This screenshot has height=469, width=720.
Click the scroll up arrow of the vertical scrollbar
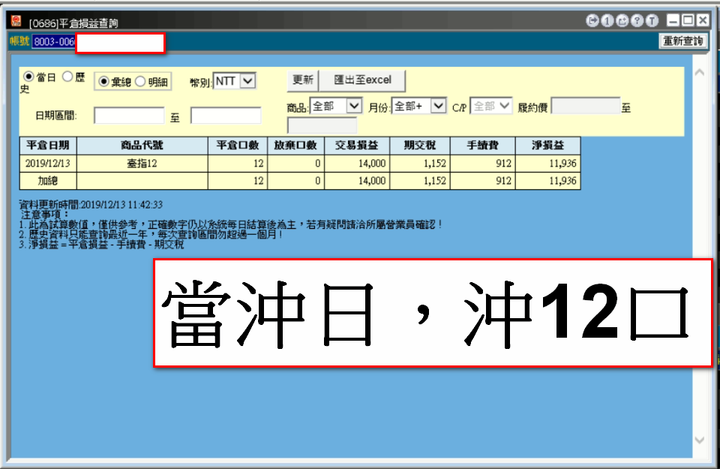point(699,73)
